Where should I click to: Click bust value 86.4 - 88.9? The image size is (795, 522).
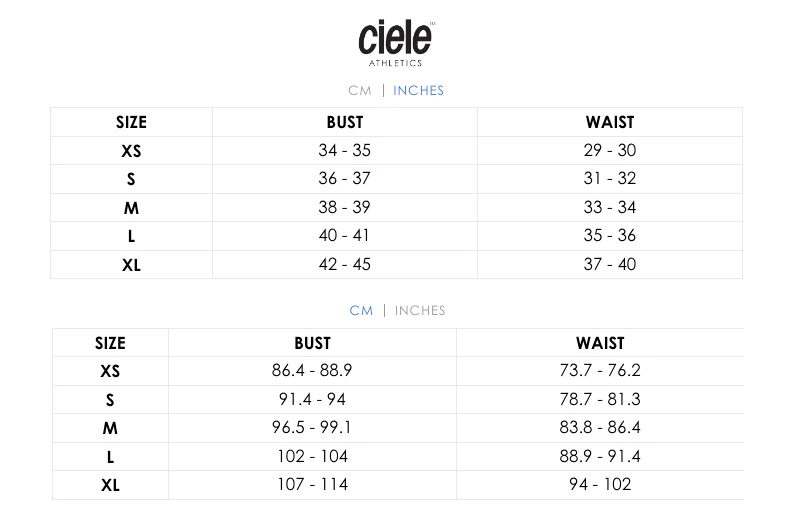coord(312,370)
